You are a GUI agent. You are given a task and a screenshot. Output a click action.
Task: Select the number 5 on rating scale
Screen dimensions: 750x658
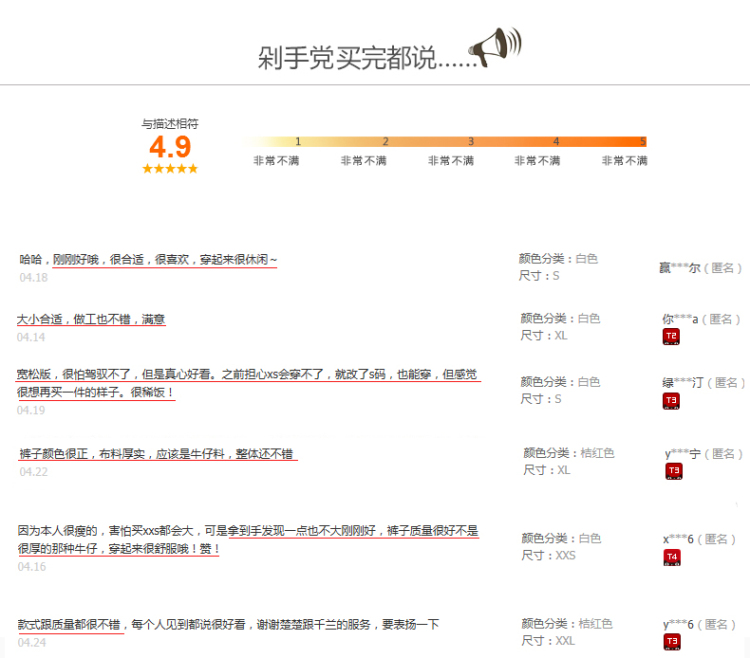tap(643, 142)
